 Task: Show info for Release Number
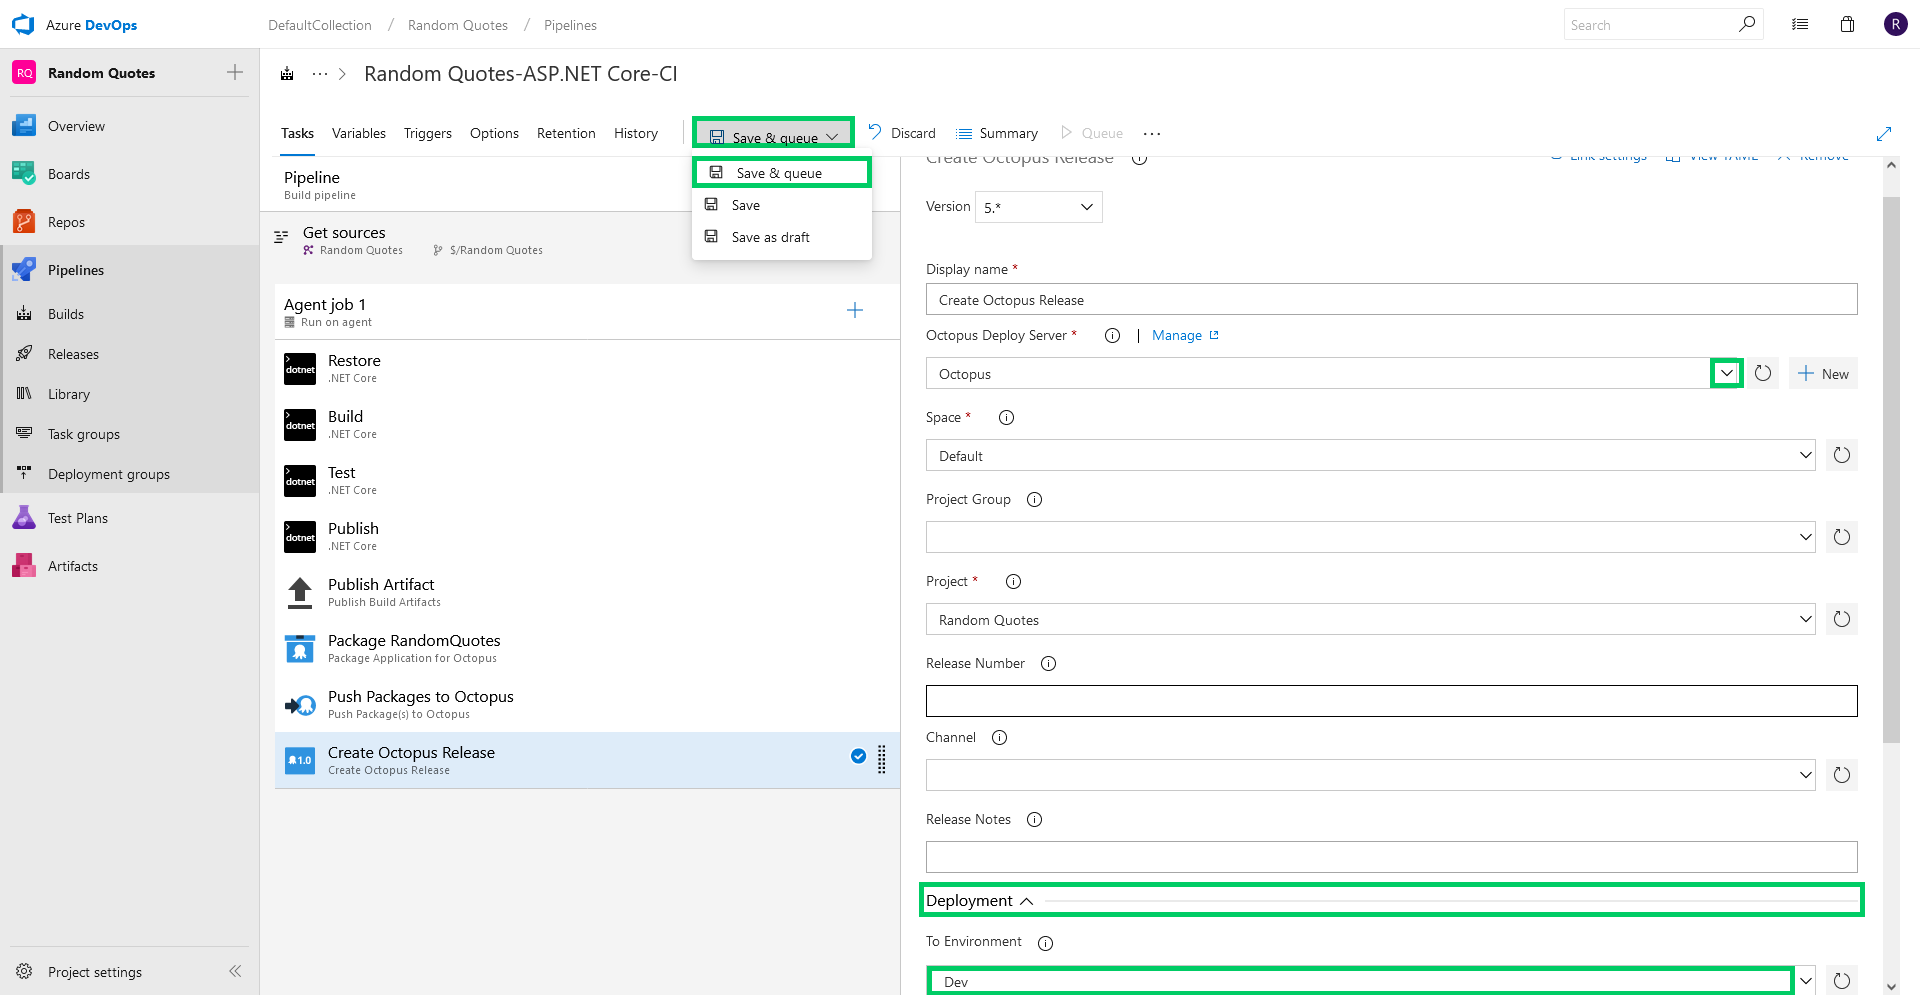(x=1048, y=664)
